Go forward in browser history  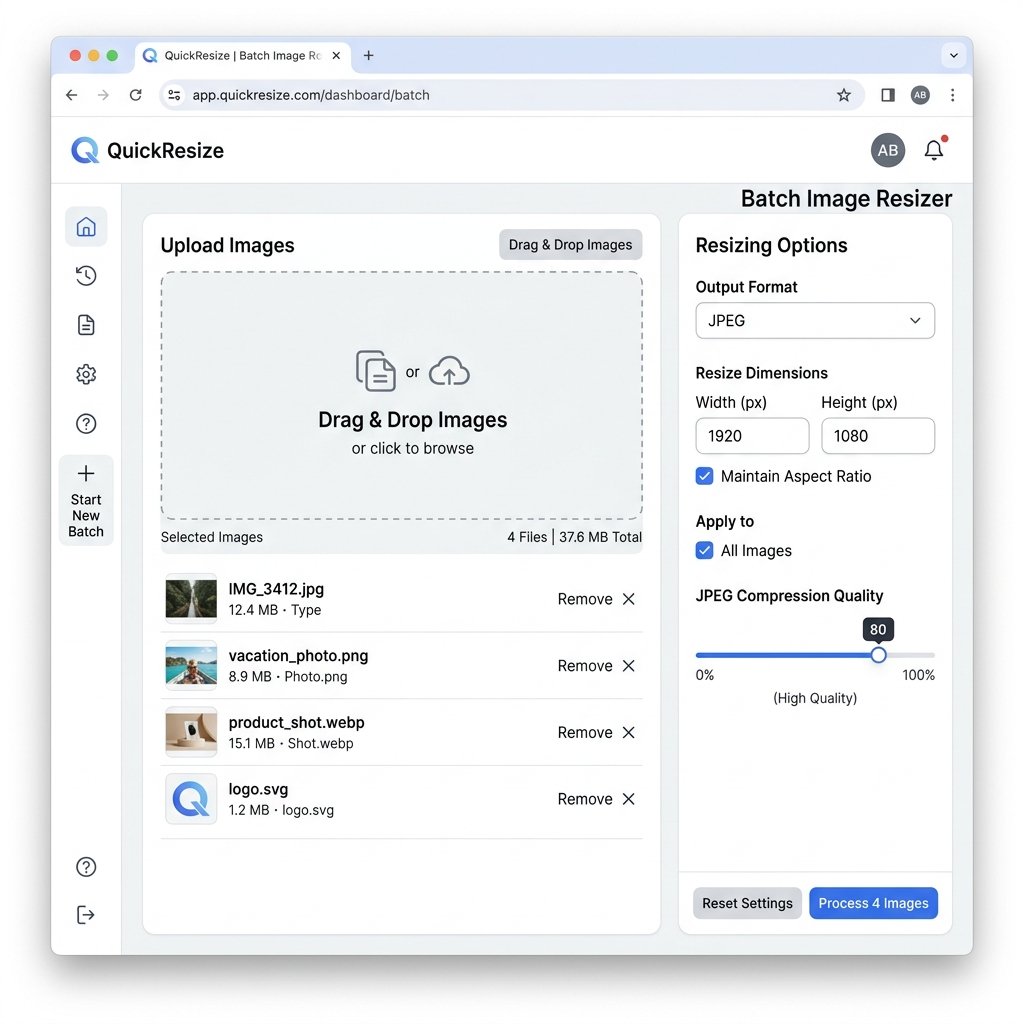103,95
